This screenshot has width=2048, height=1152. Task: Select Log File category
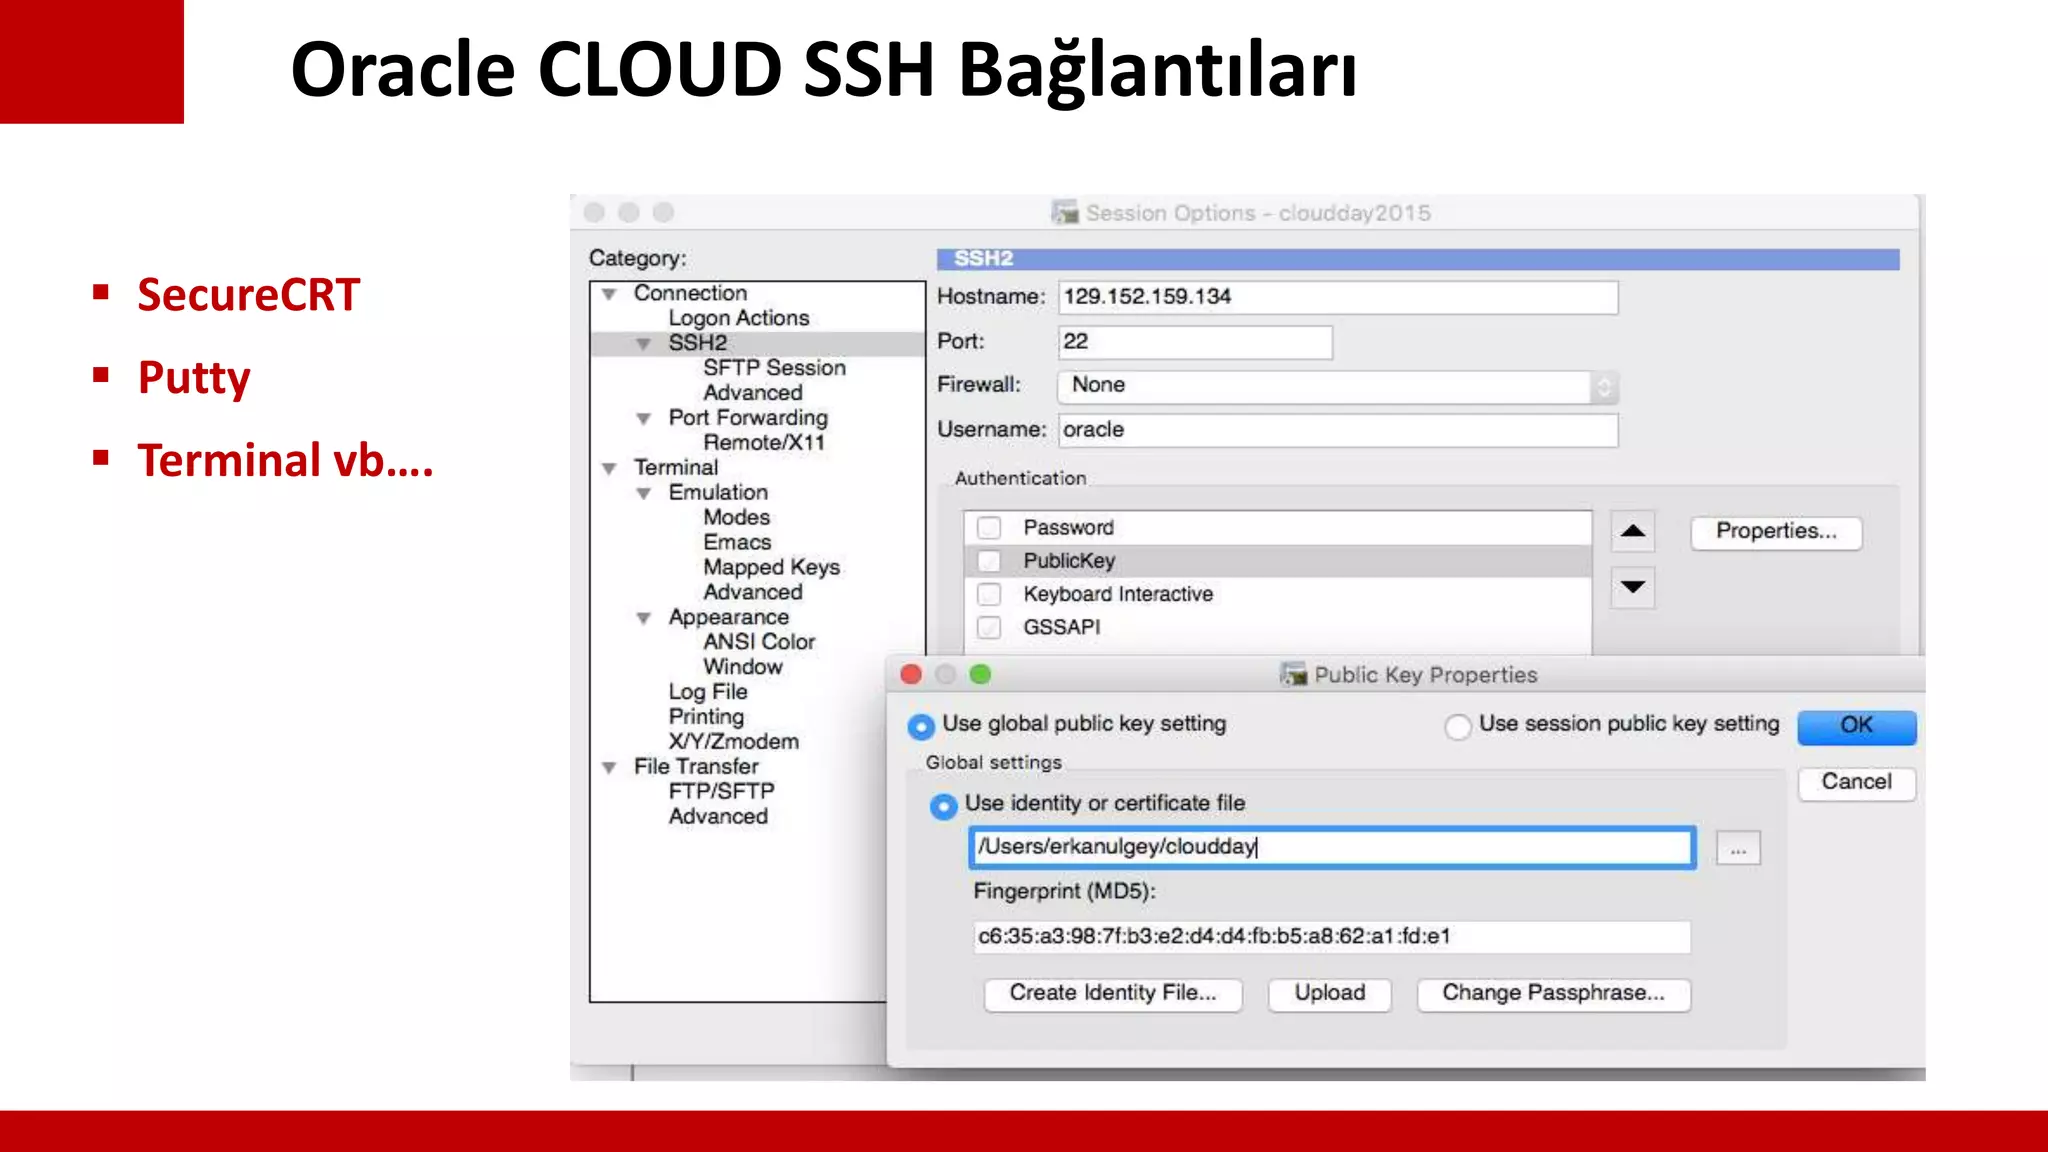[x=708, y=692]
